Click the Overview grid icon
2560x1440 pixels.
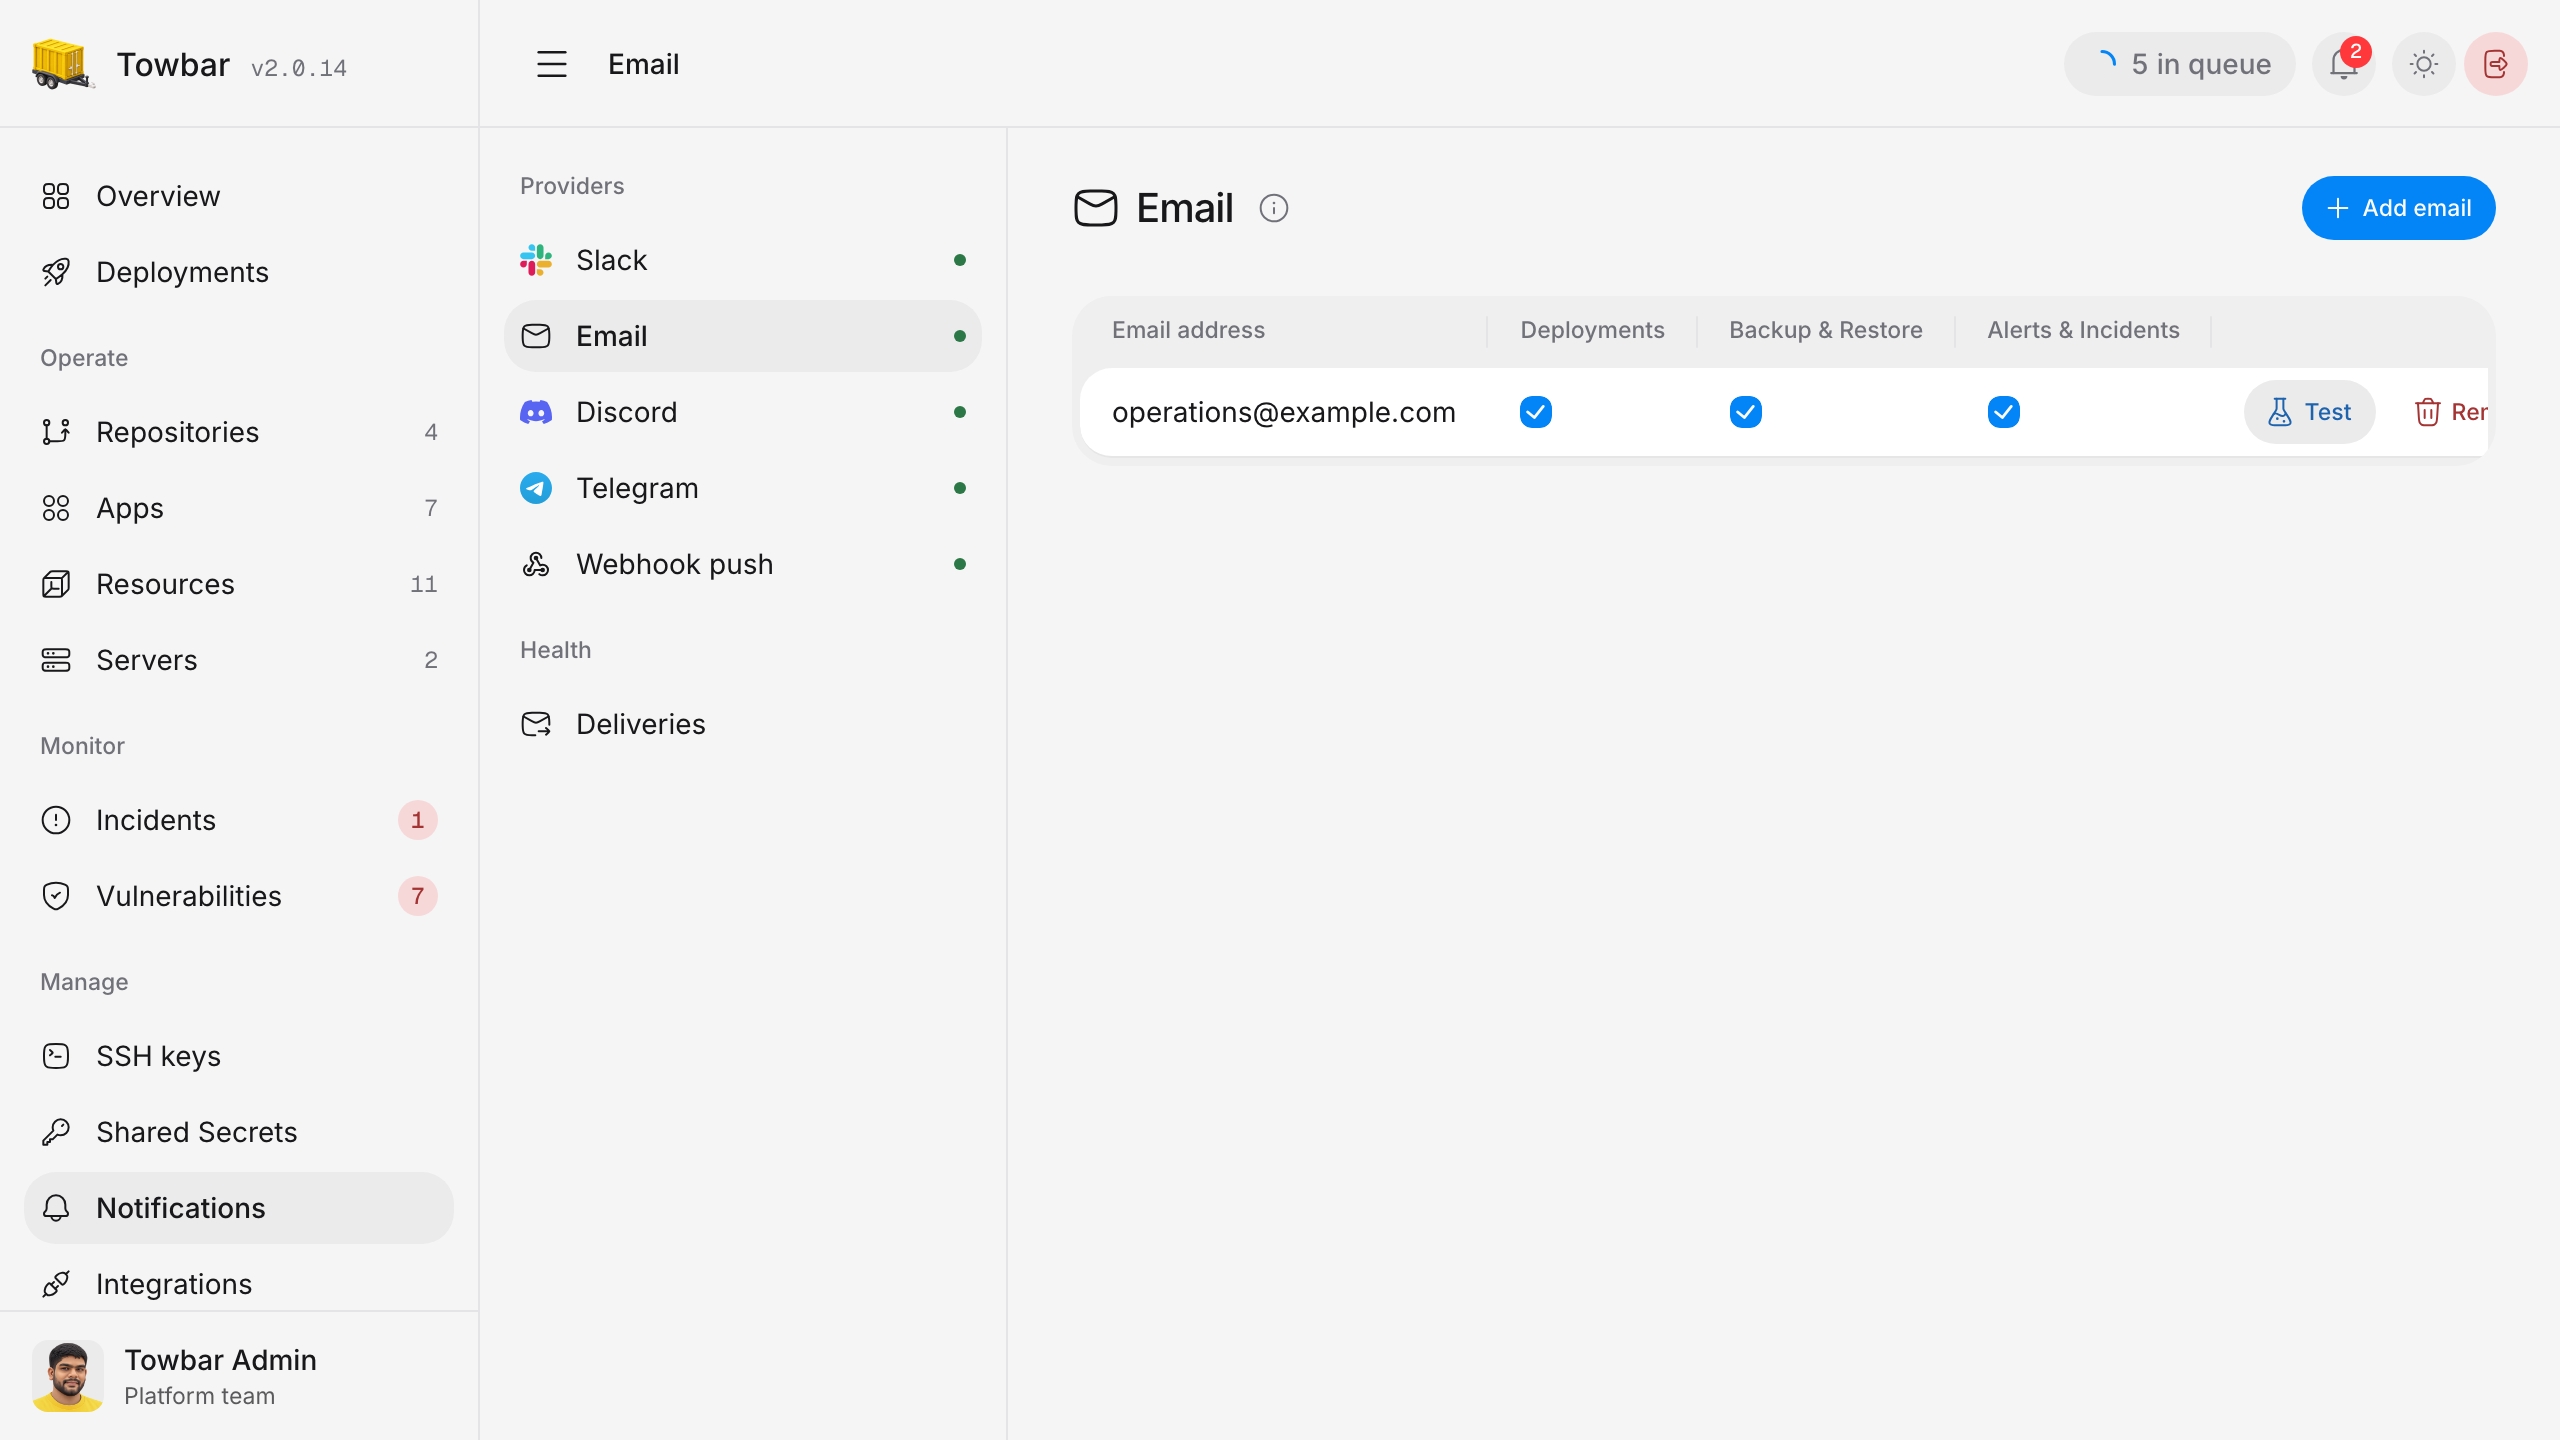[56, 196]
